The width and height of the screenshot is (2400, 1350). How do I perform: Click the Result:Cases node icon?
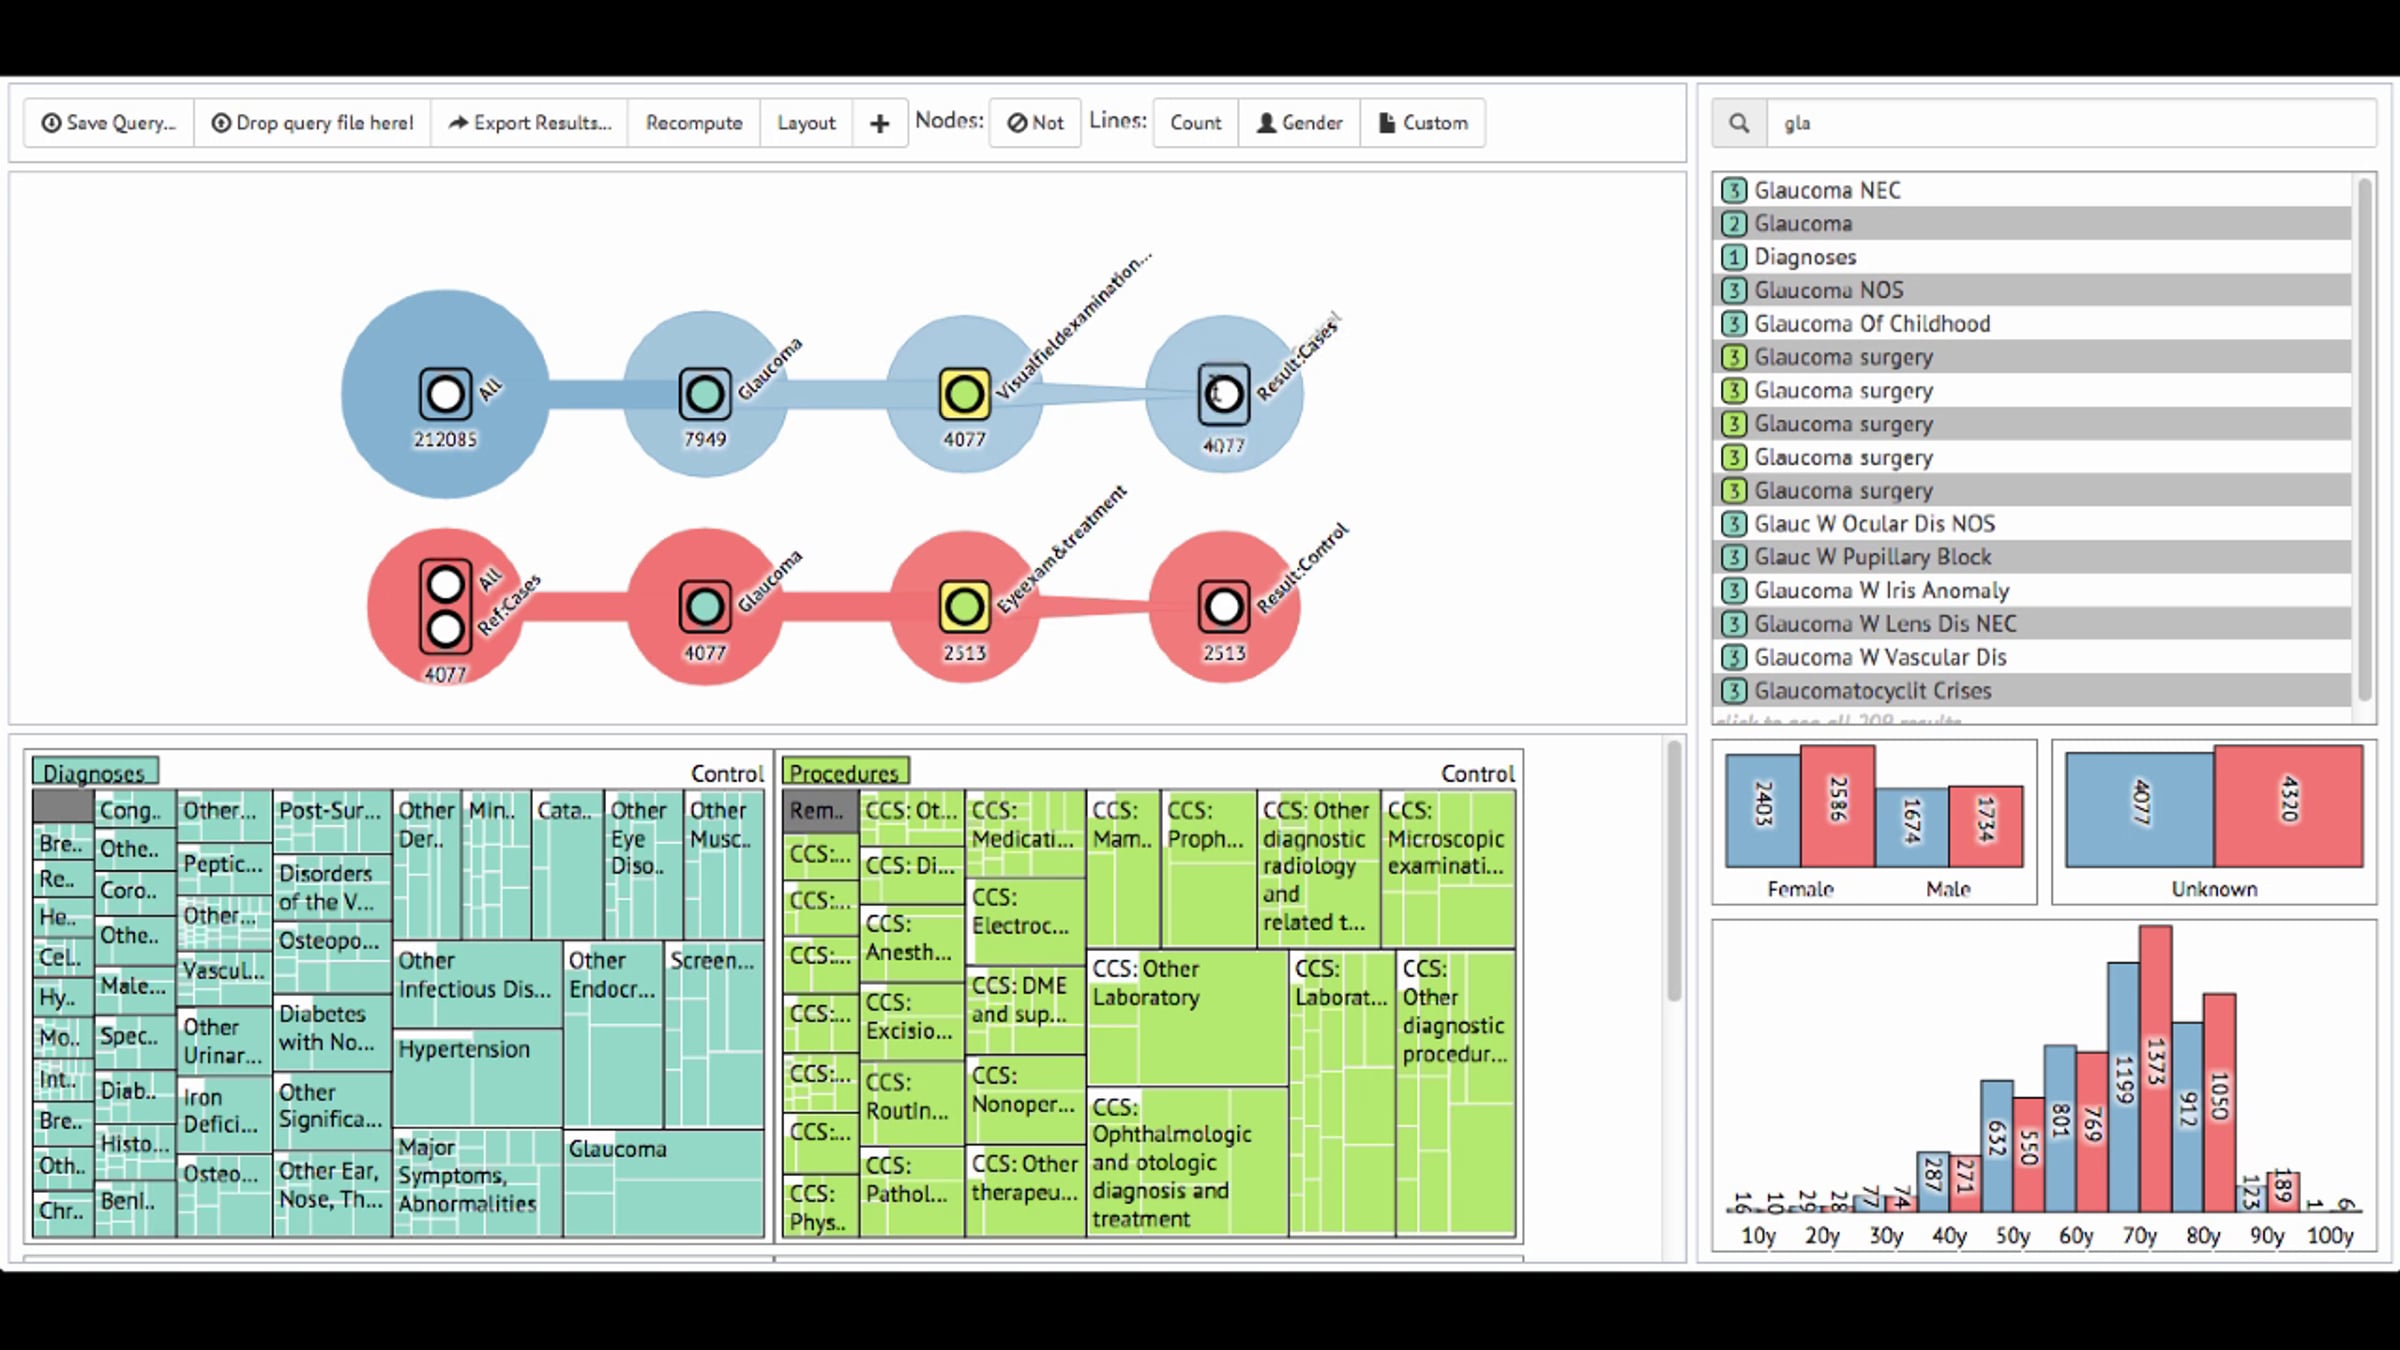coord(1224,394)
